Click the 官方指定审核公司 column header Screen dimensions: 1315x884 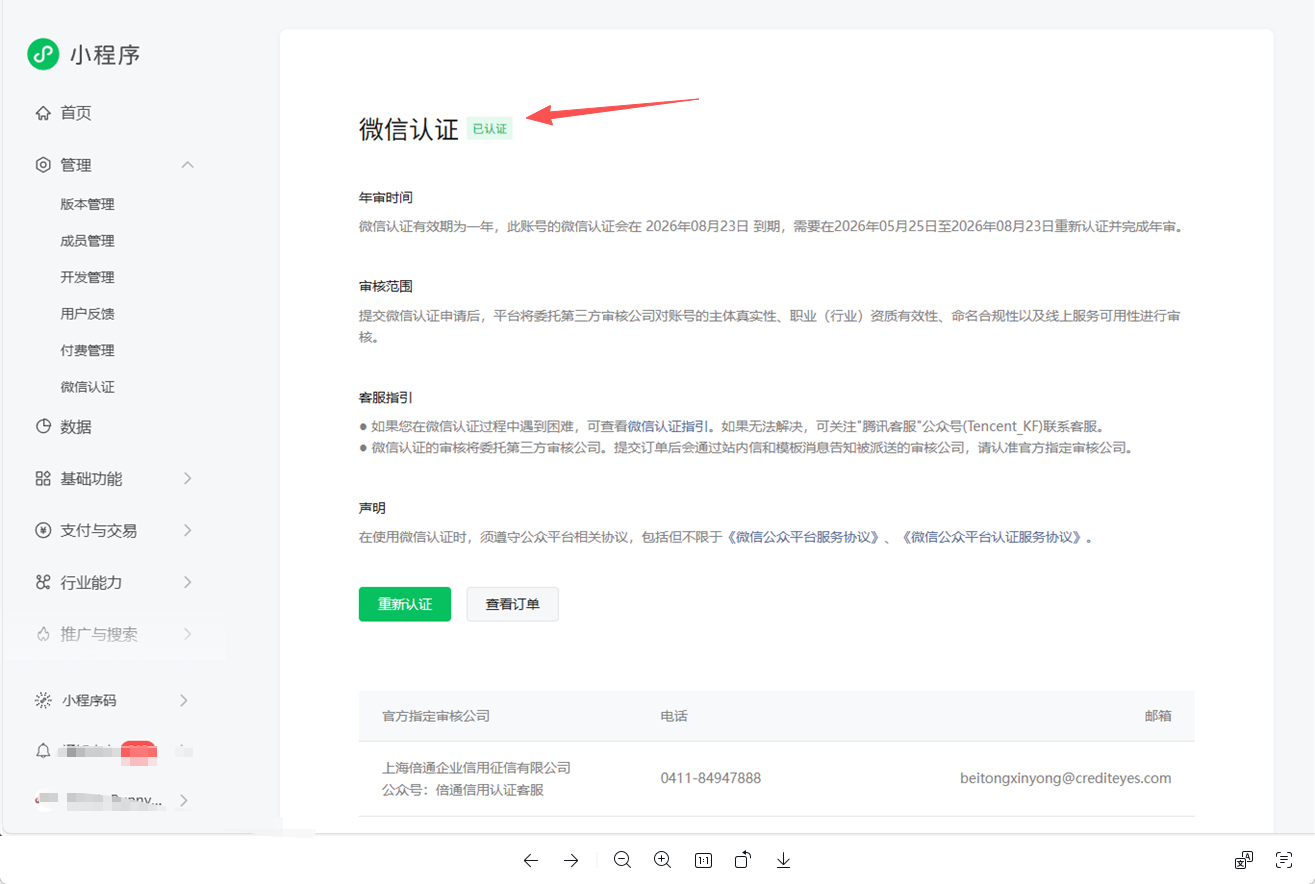tap(436, 716)
